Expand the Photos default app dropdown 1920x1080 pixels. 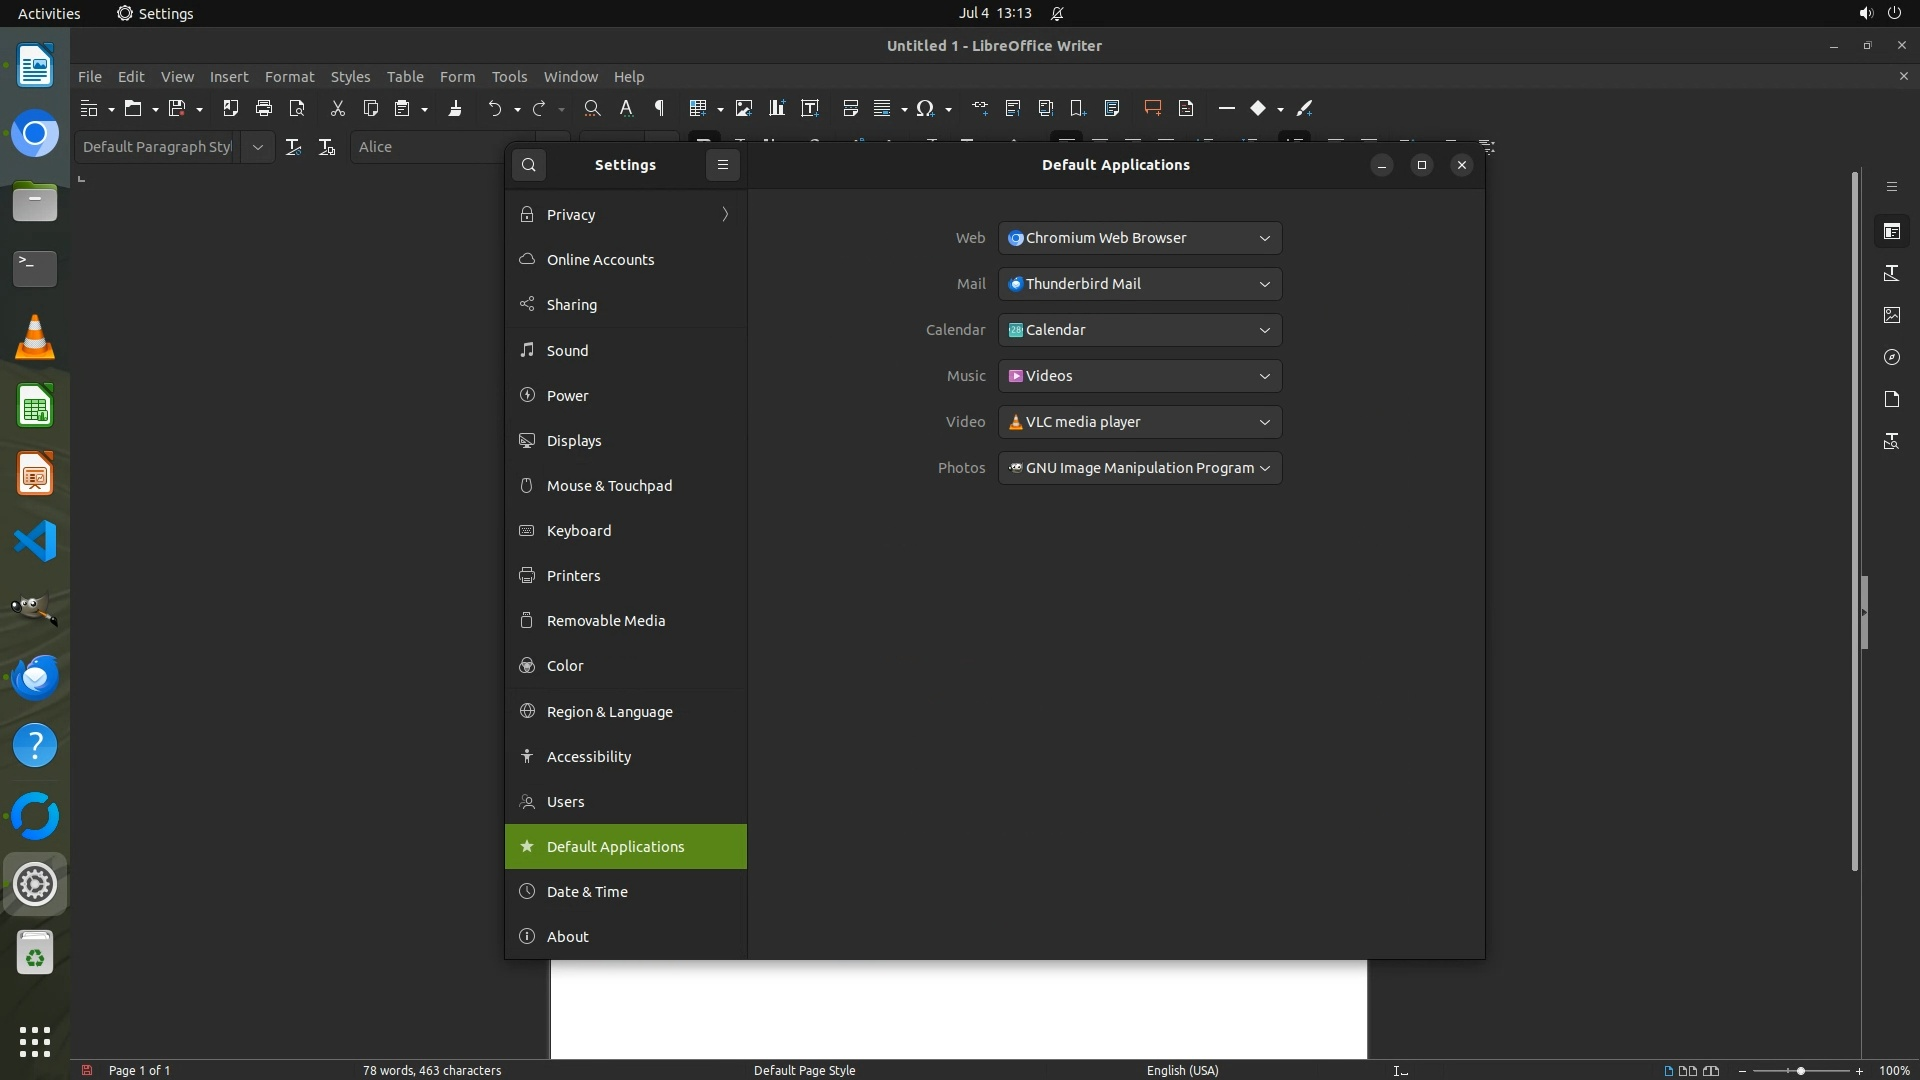click(1139, 468)
